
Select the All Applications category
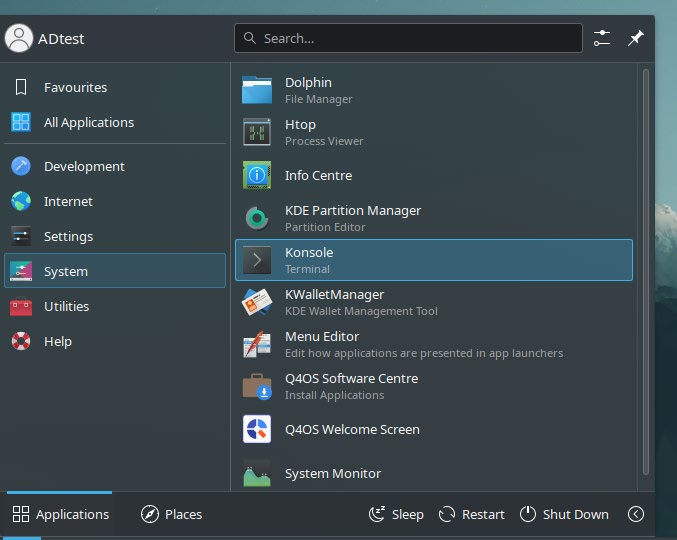(115, 122)
